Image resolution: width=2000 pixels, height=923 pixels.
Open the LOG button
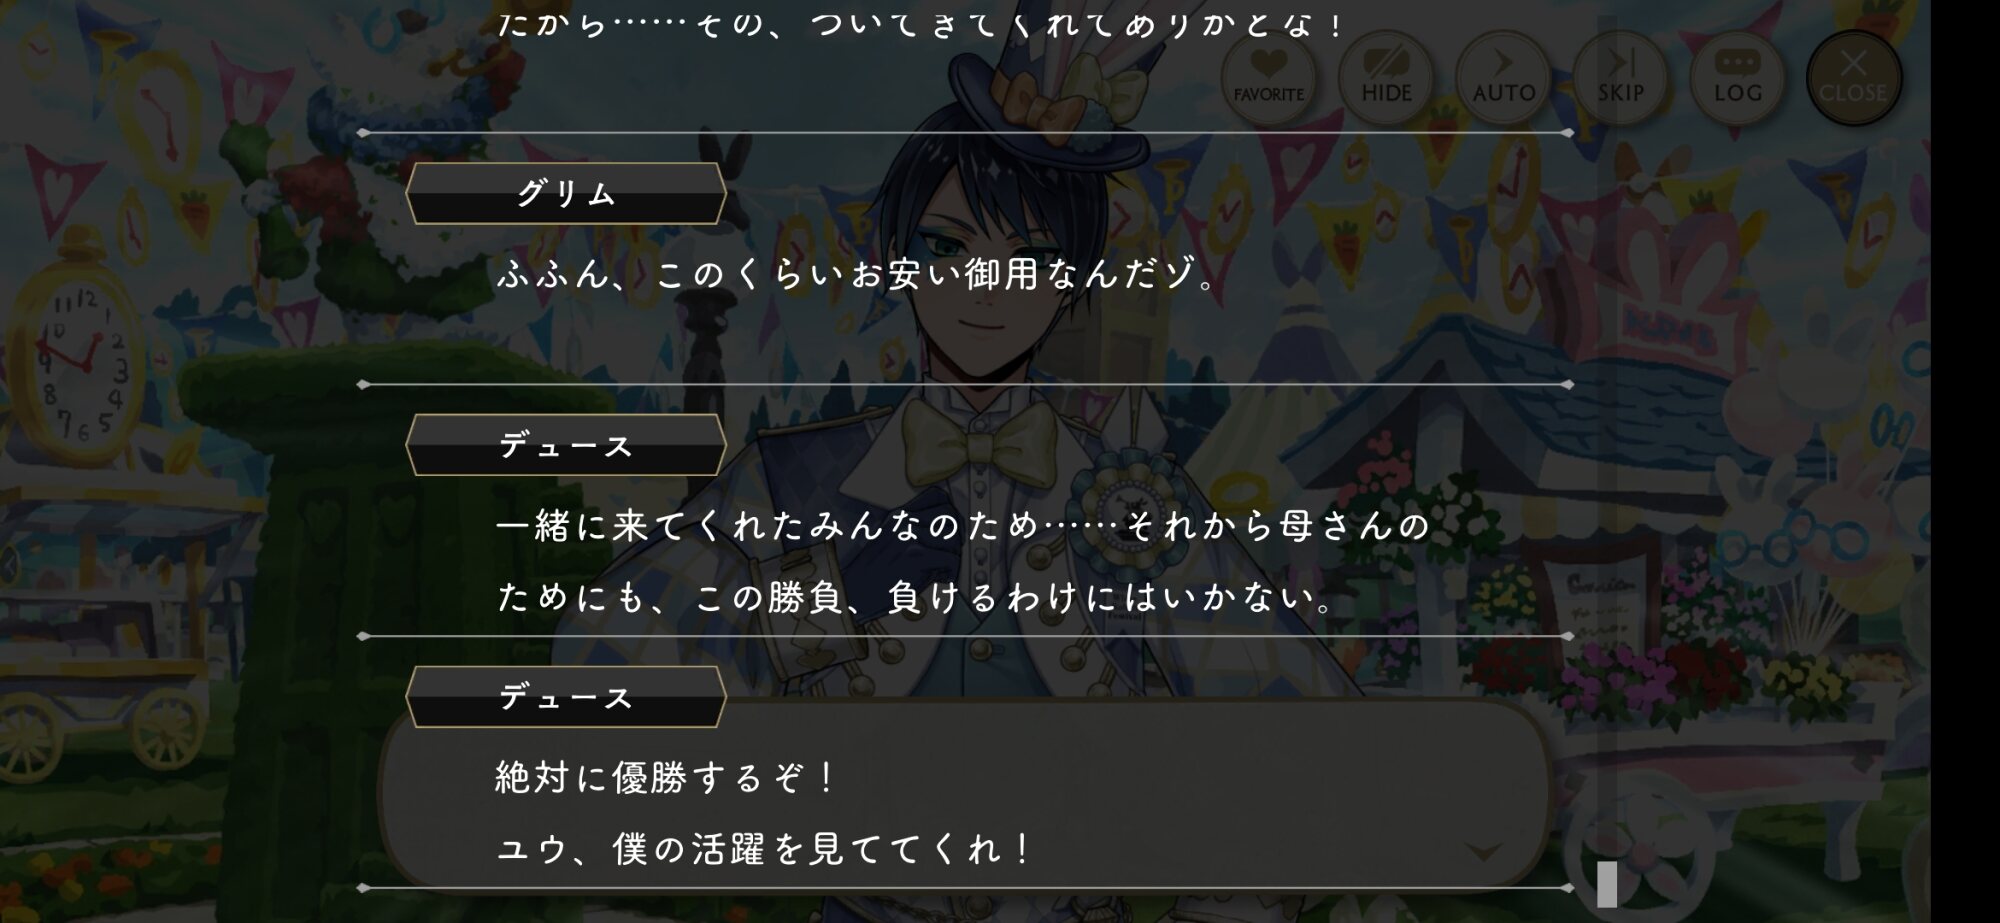(x=1737, y=77)
